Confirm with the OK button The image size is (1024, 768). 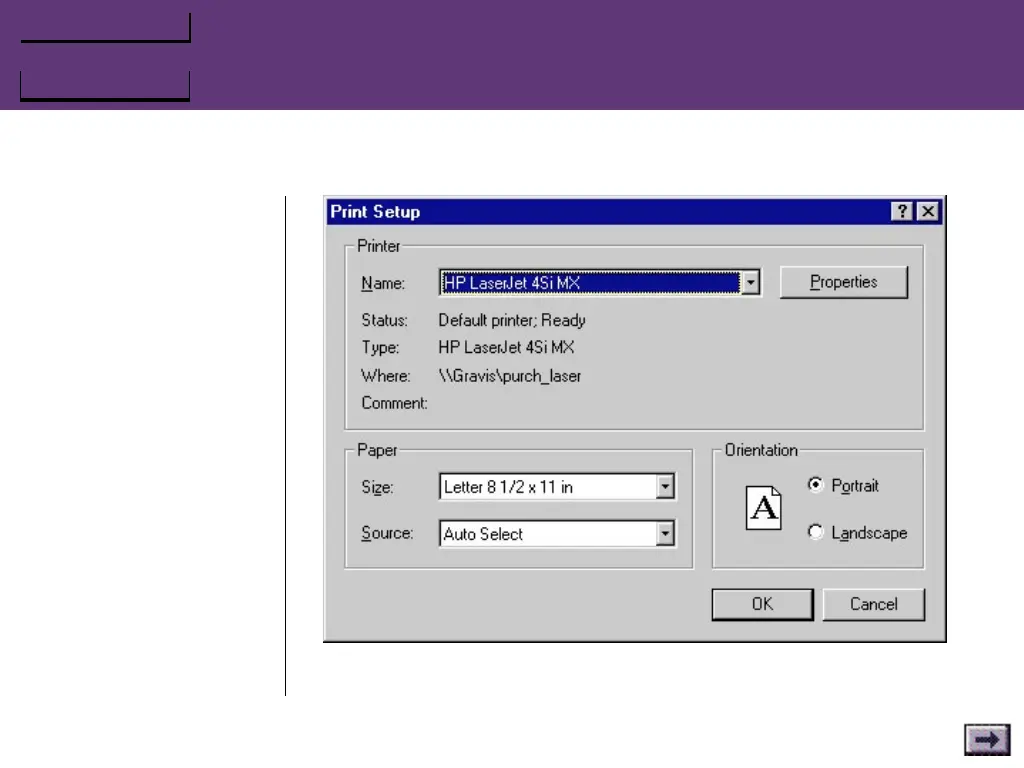[762, 604]
